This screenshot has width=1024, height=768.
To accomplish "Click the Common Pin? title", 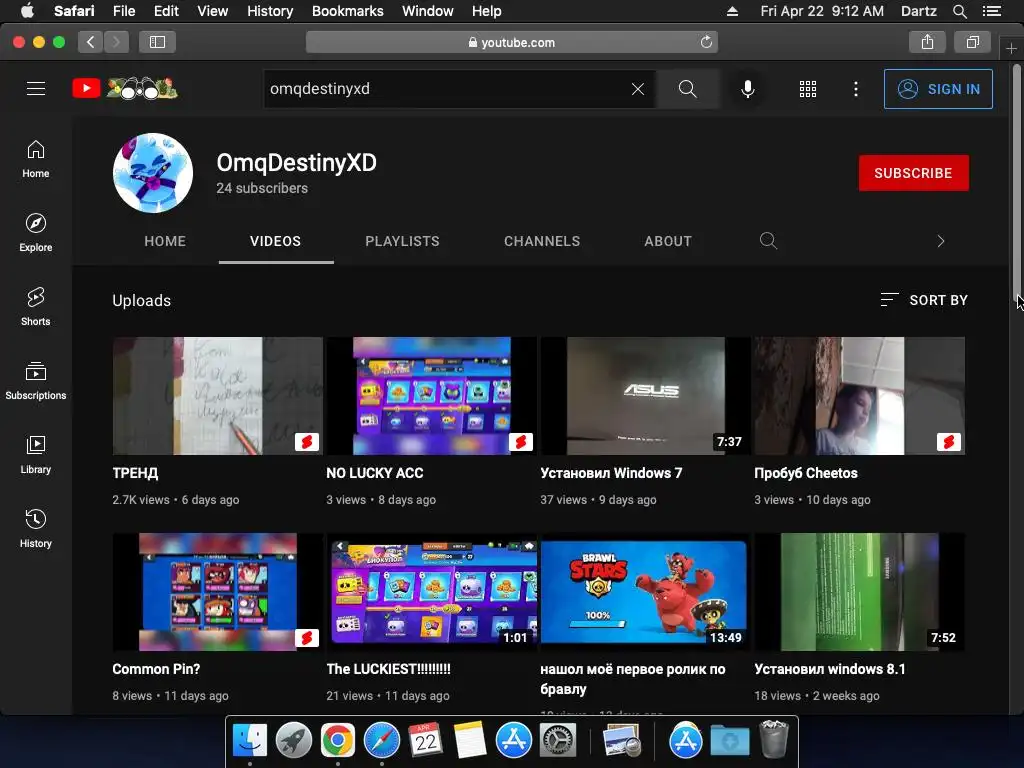I will (x=156, y=669).
